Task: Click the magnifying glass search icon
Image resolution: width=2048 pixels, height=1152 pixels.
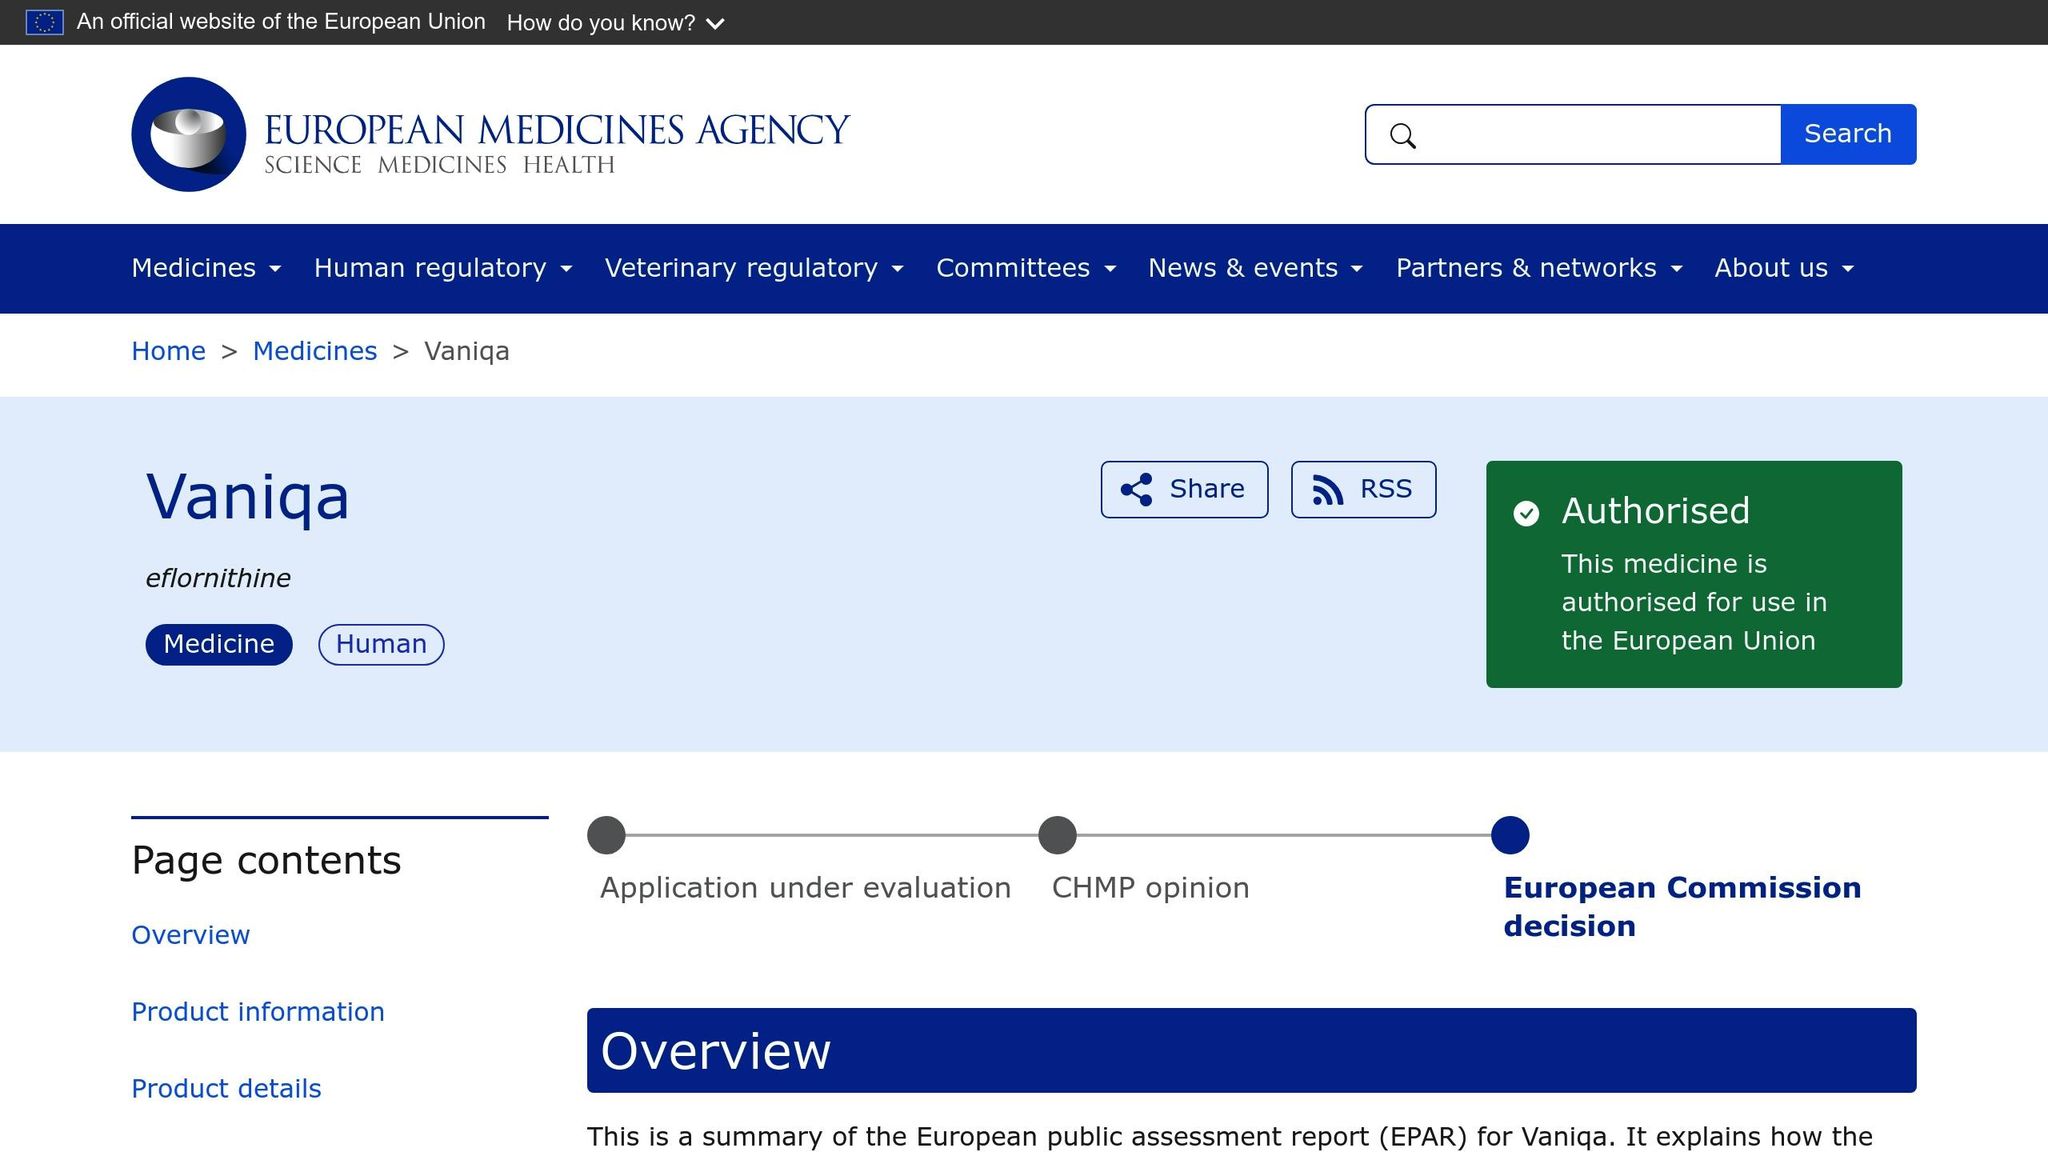Action: pyautogui.click(x=1403, y=136)
